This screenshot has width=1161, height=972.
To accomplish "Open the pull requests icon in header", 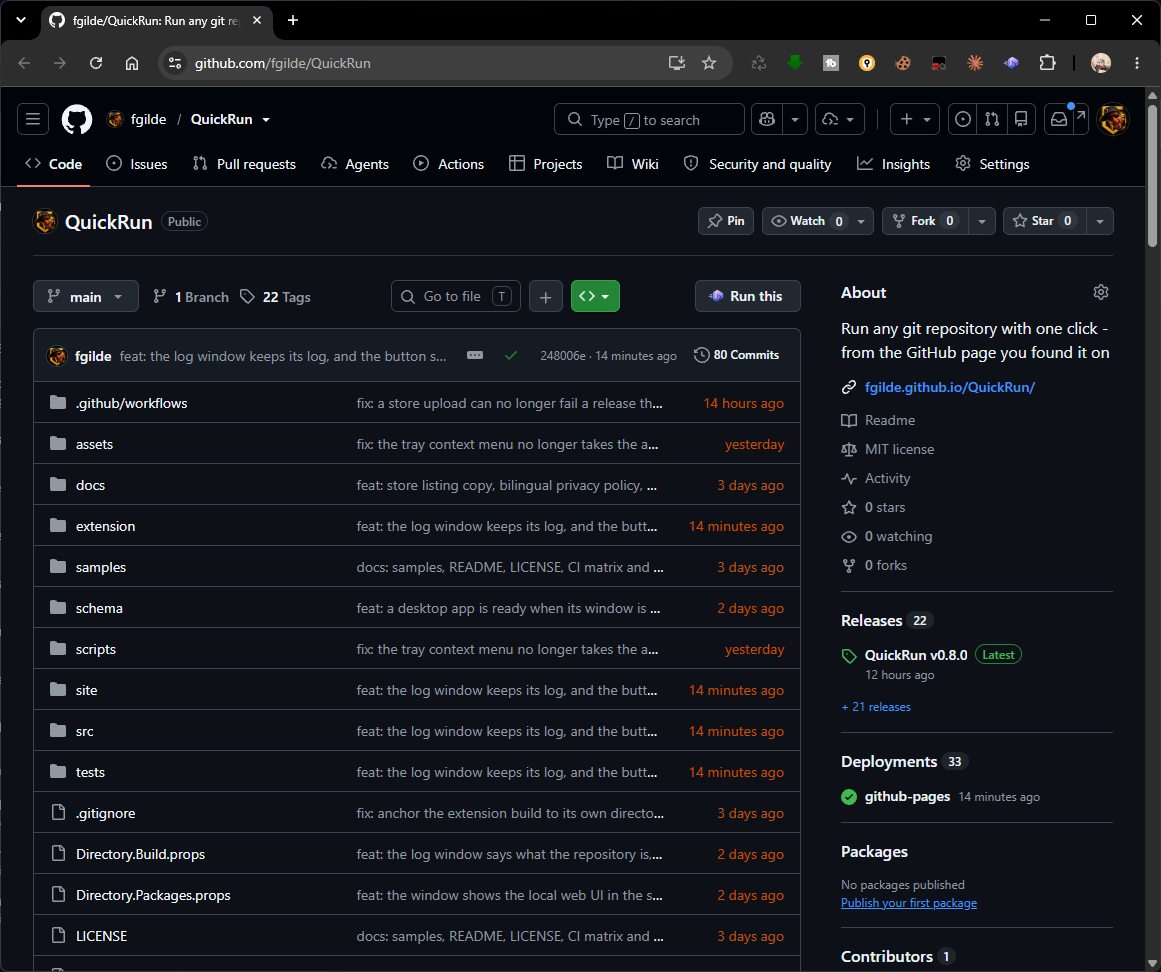I will click(x=992, y=119).
